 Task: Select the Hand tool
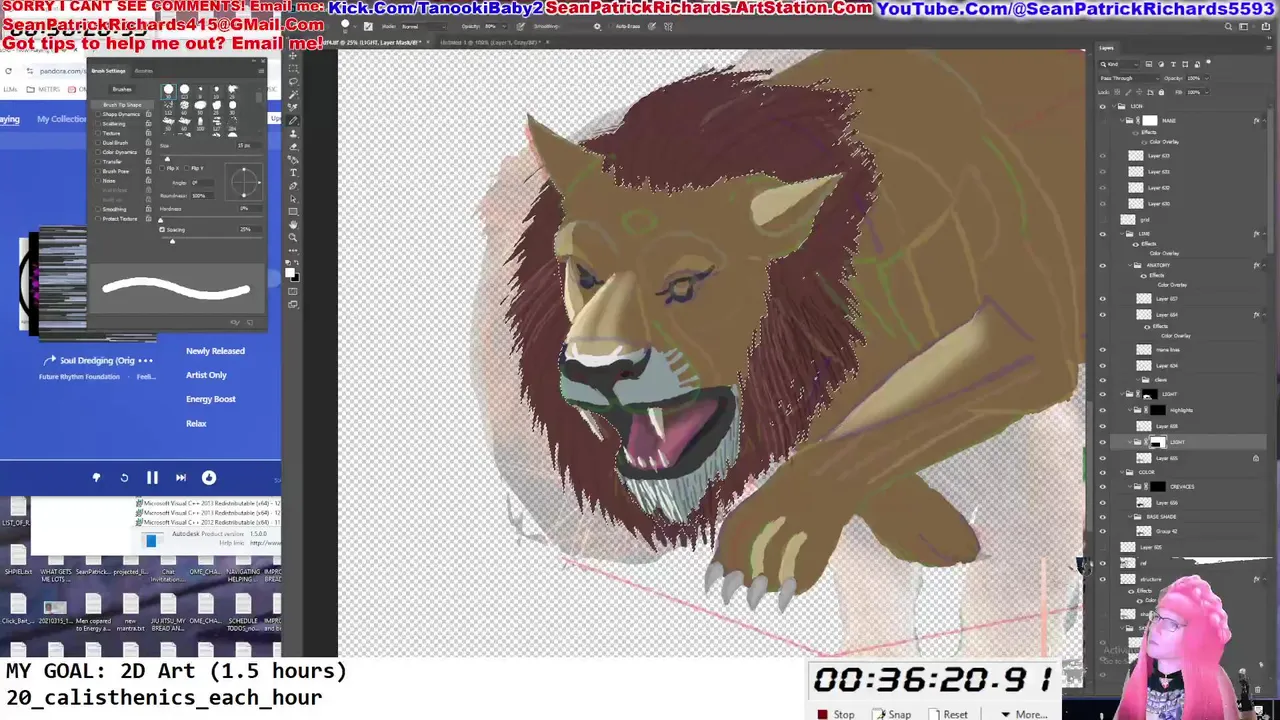pos(294,225)
